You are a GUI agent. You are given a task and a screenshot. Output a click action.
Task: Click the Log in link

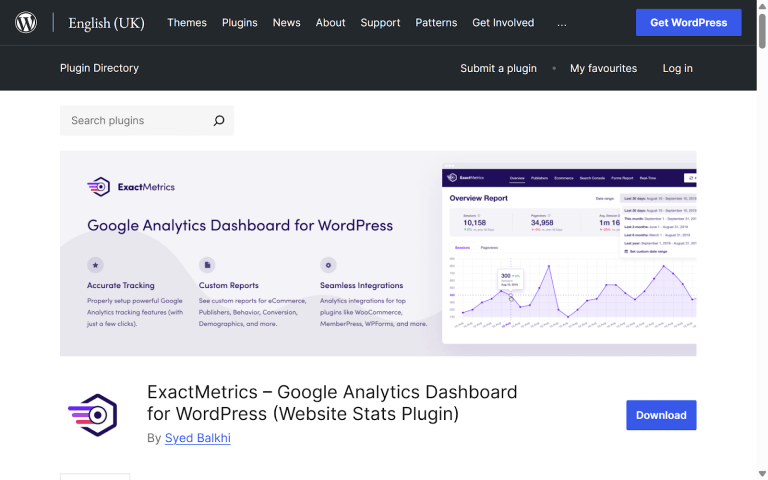[x=677, y=68]
